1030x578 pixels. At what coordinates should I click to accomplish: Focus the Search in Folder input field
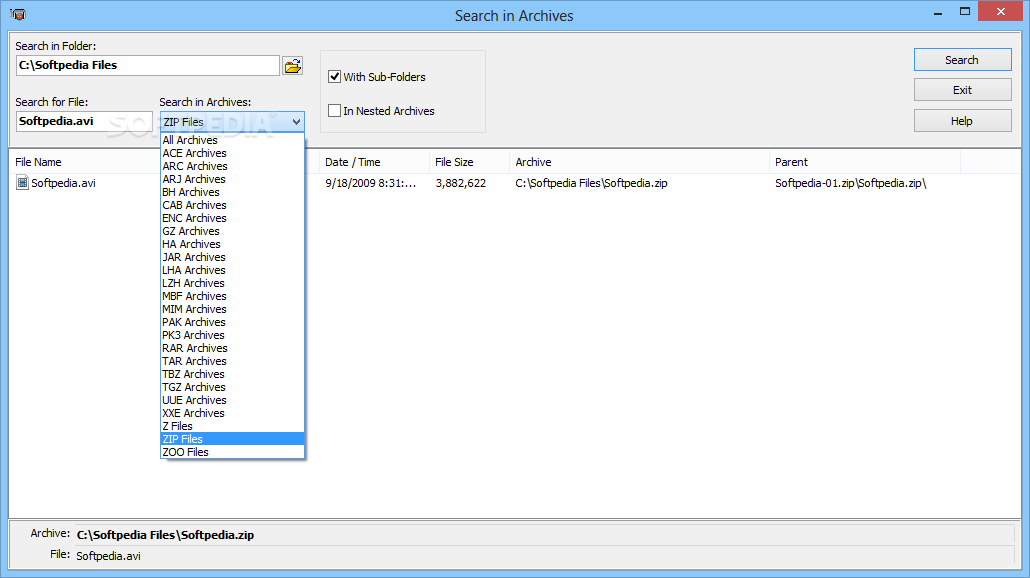(148, 66)
